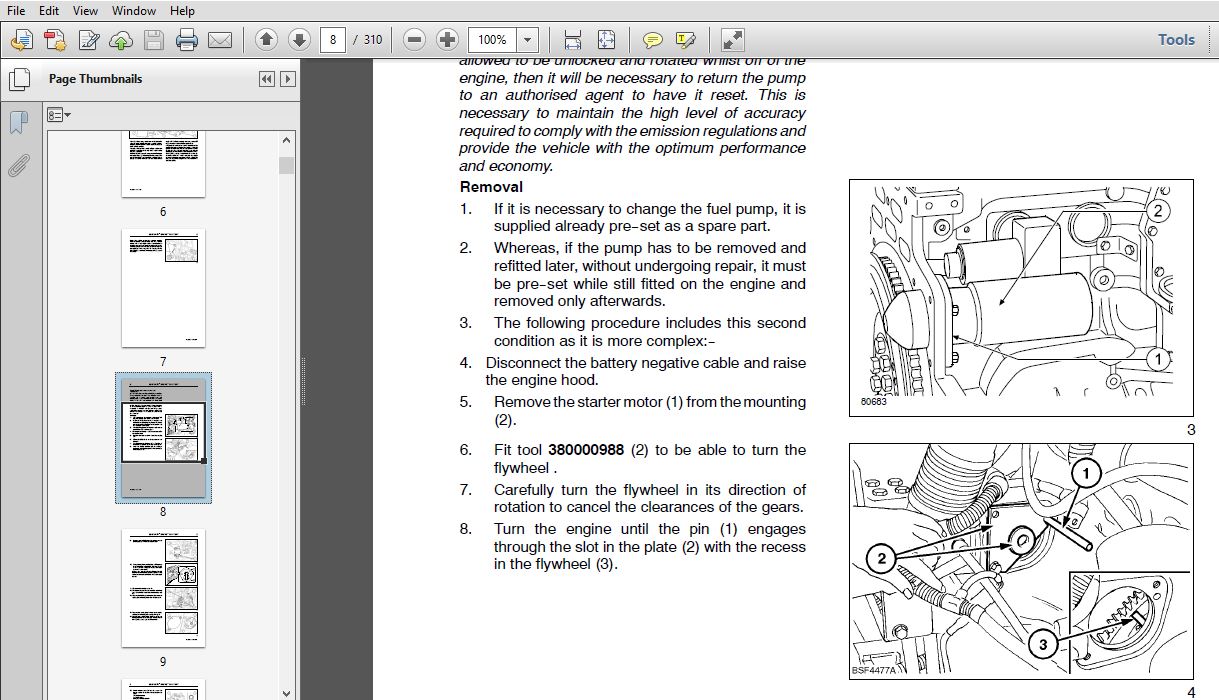
Task: Open the Window menu
Action: point(134,10)
